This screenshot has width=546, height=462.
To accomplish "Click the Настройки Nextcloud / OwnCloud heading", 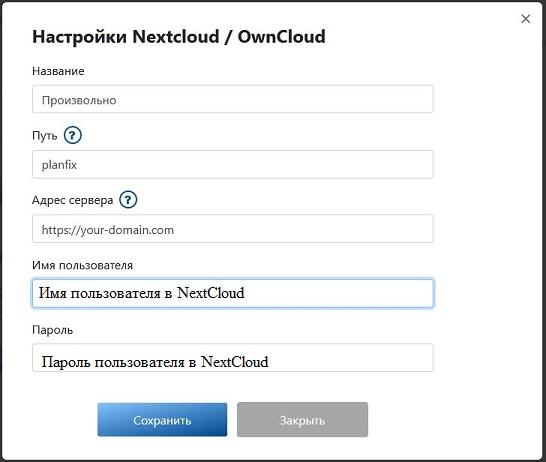I will (179, 37).
